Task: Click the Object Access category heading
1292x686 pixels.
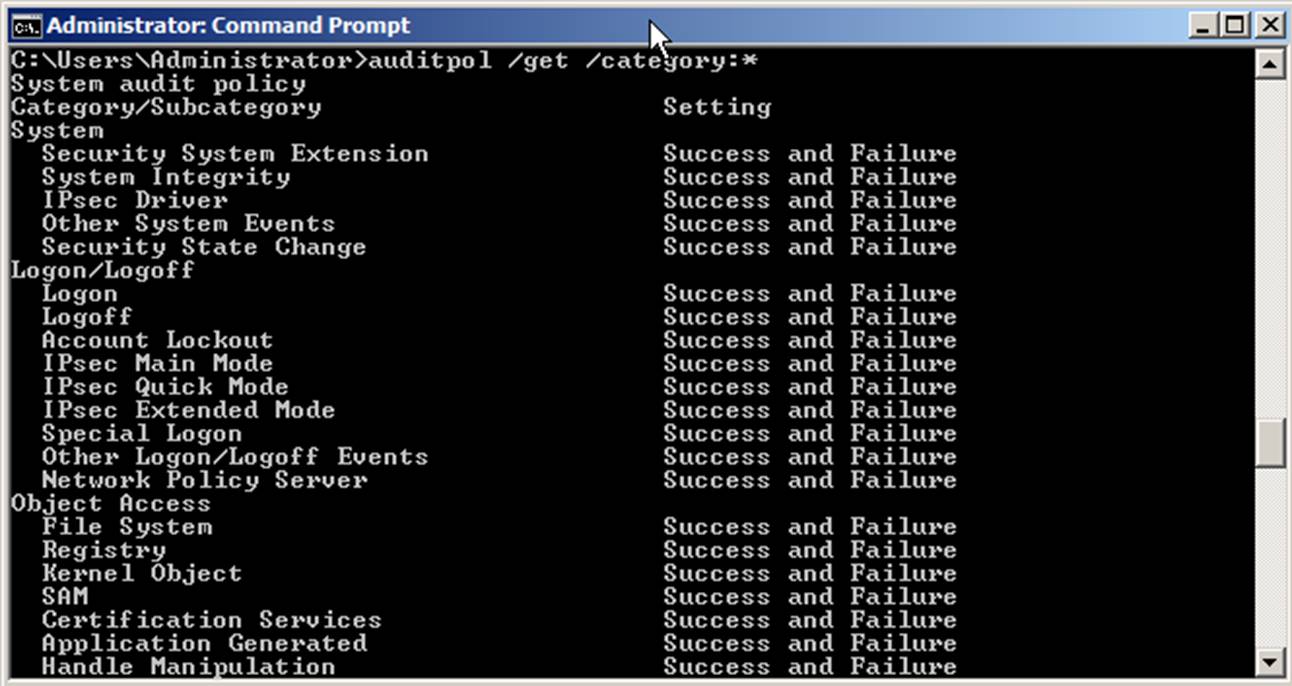Action: [110, 503]
